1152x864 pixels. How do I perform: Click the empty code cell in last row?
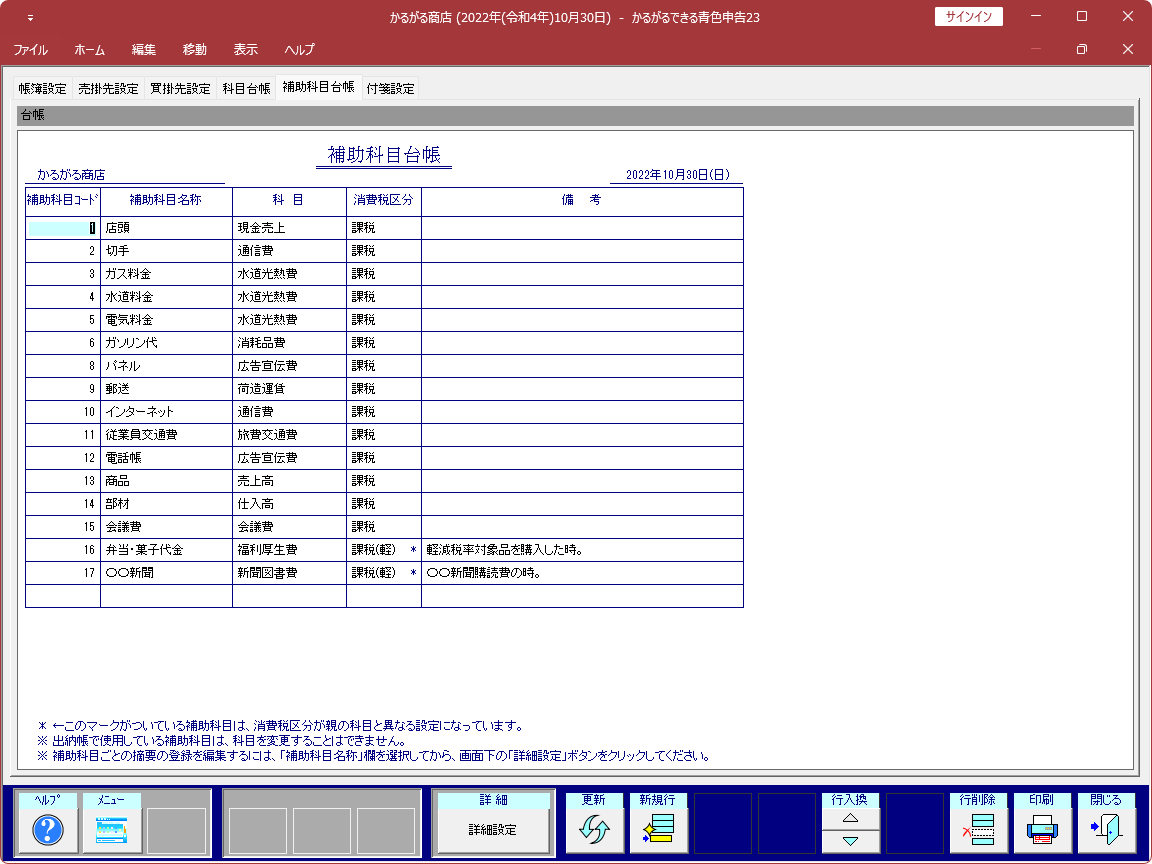tap(63, 596)
